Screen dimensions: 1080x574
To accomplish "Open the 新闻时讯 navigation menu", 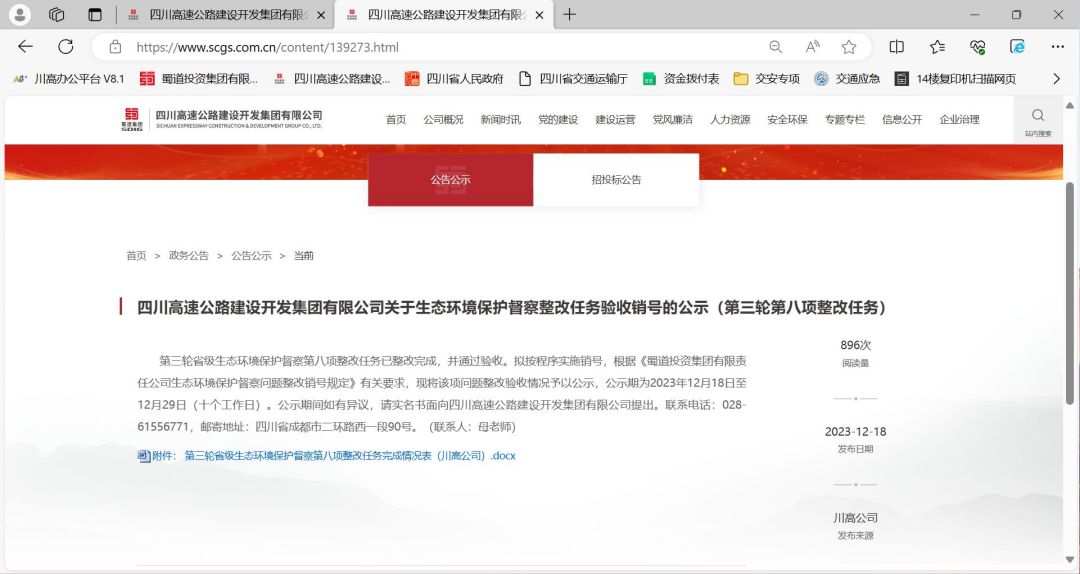I will [x=501, y=119].
